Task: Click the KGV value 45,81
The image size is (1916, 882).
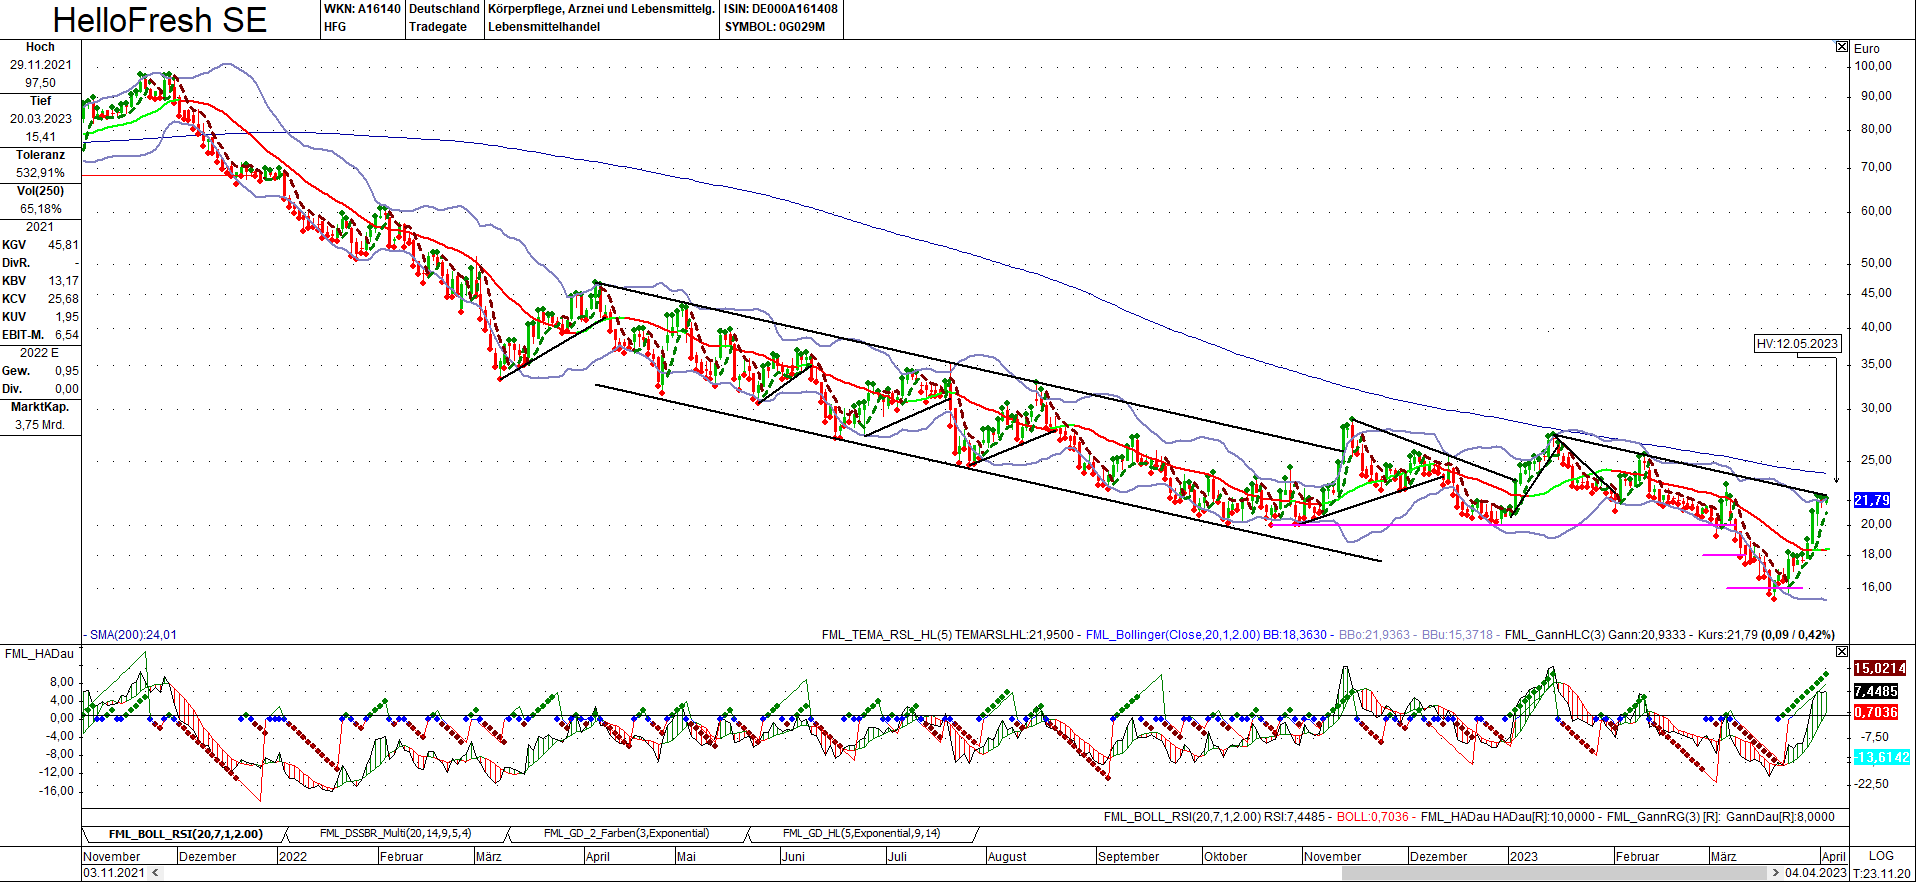Action: [63, 245]
